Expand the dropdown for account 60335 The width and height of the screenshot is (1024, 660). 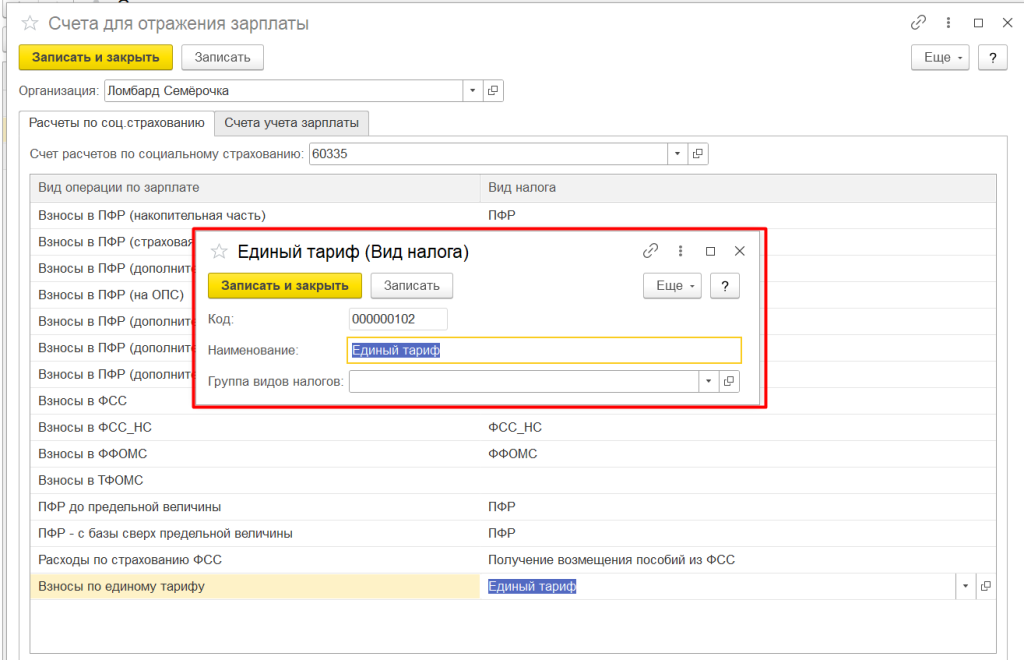point(678,154)
